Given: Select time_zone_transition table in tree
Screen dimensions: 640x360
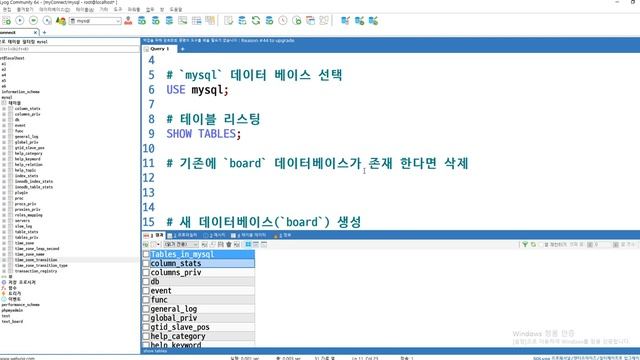Looking at the screenshot, I should pyautogui.click(x=36, y=260).
